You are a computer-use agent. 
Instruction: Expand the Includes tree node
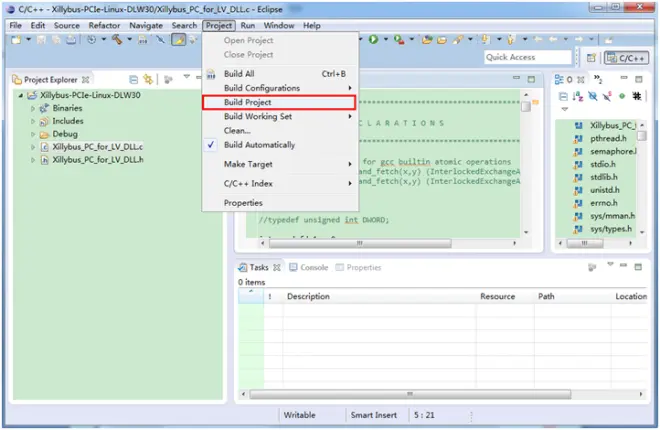[x=33, y=121]
